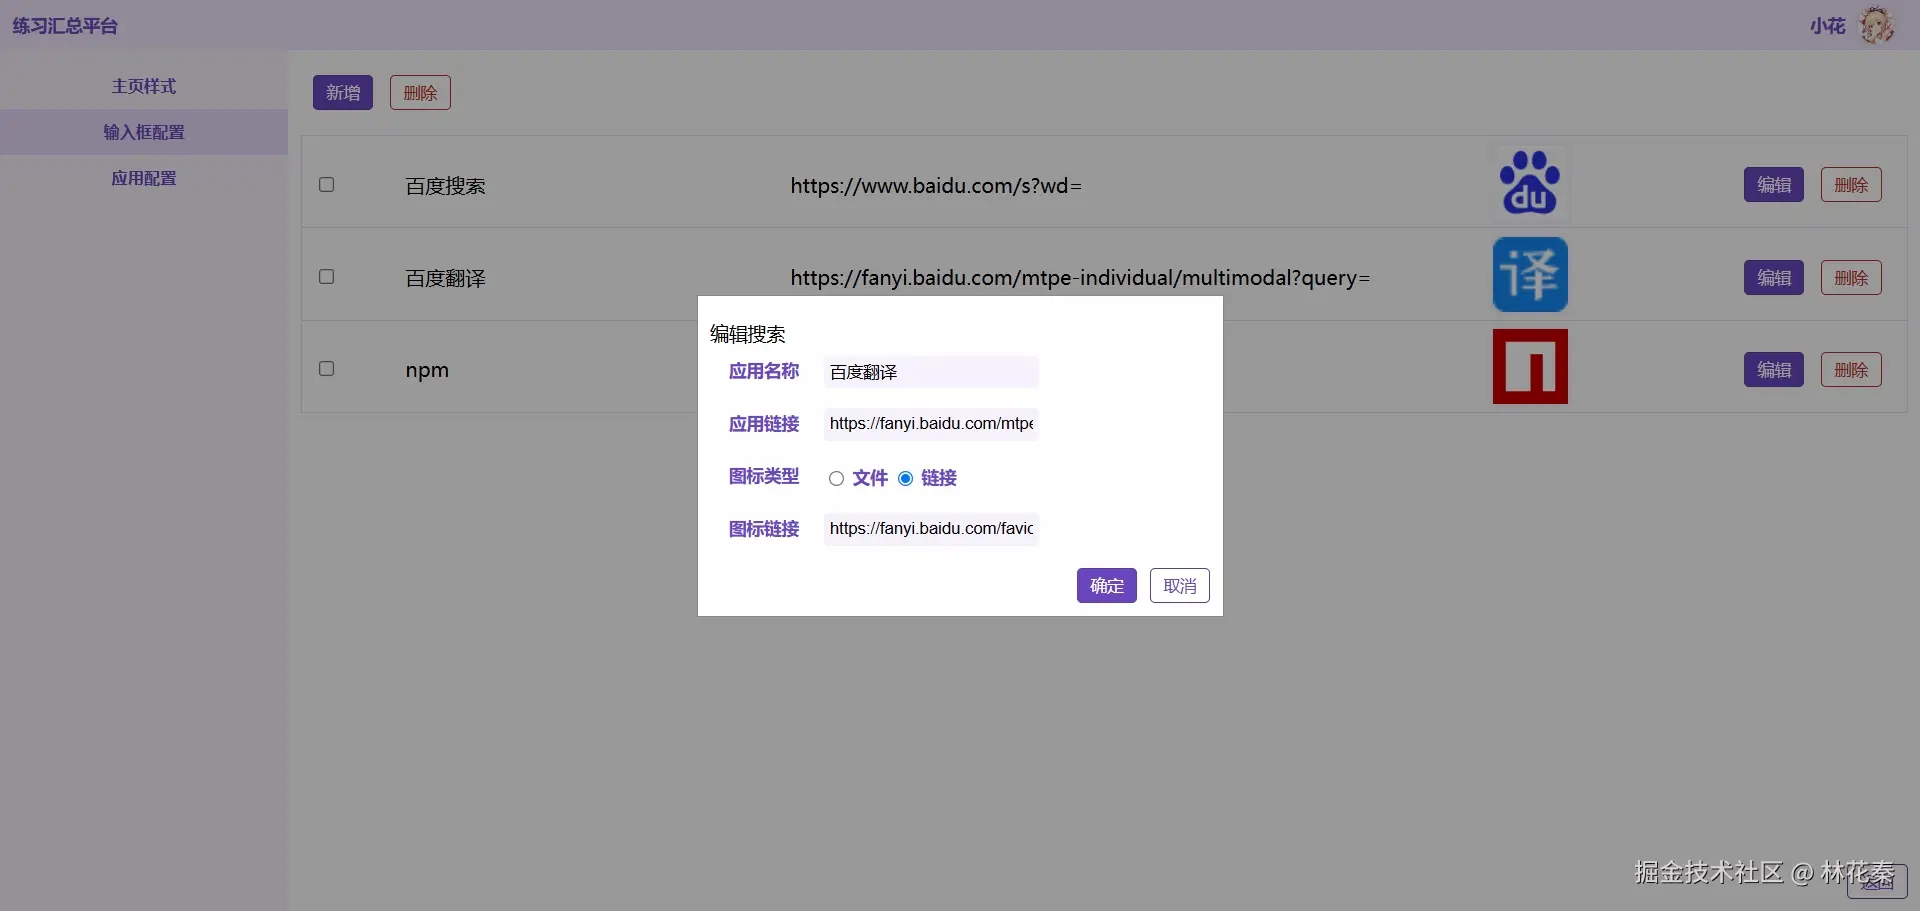Select the 文件 radio option
Image resolution: width=1920 pixels, height=911 pixels.
point(836,478)
